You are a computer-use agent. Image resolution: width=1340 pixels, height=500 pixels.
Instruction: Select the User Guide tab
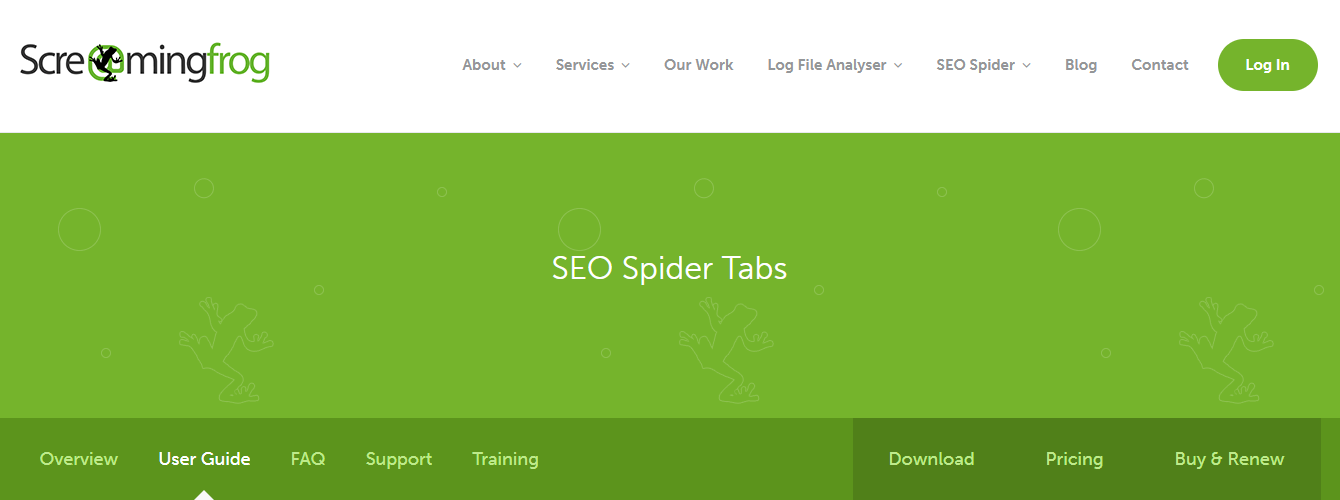204,459
